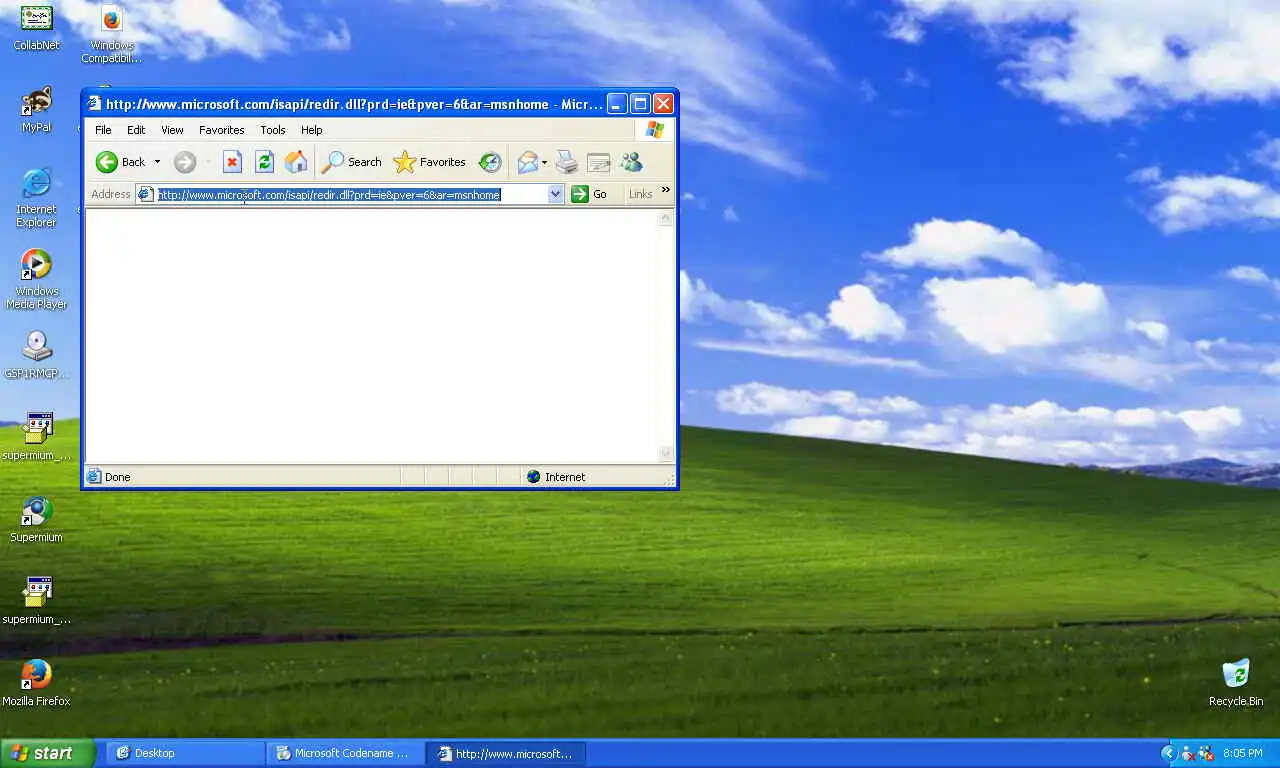Viewport: 1280px width, 768px height.
Task: Select the Mozilla Firefox desktop icon
Action: tap(37, 684)
